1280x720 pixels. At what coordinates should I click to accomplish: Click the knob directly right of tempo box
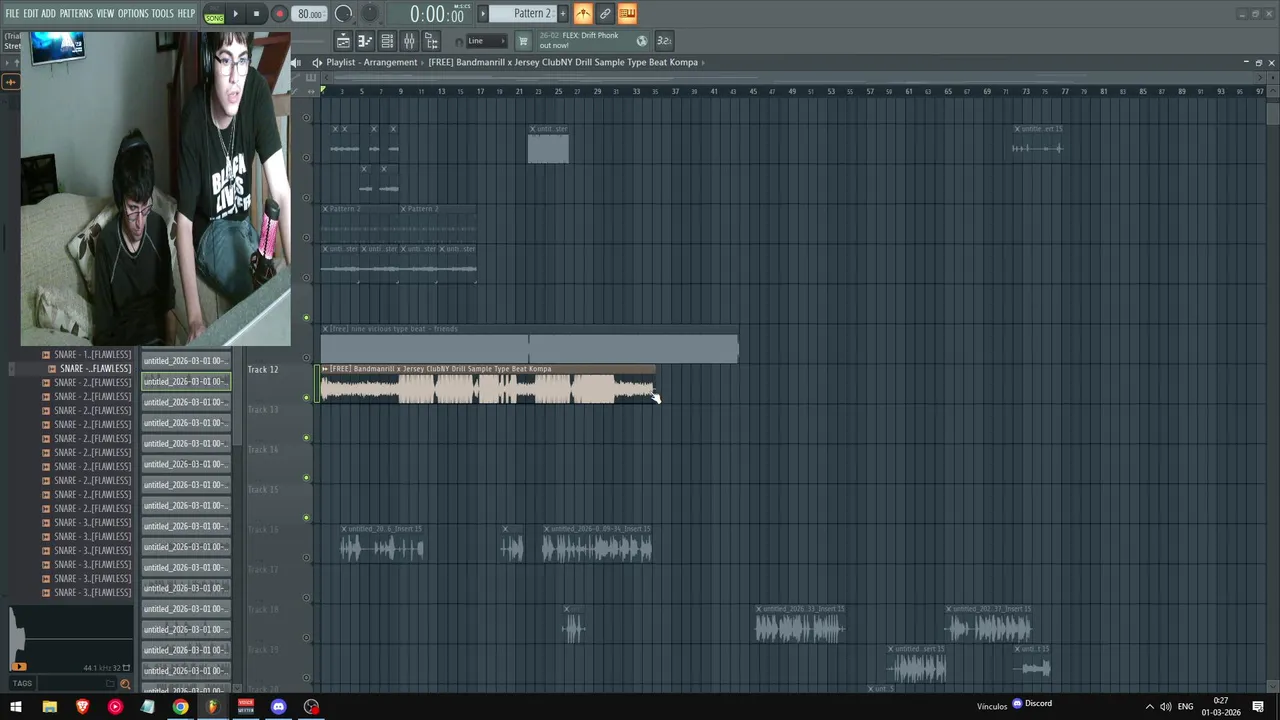(x=343, y=14)
